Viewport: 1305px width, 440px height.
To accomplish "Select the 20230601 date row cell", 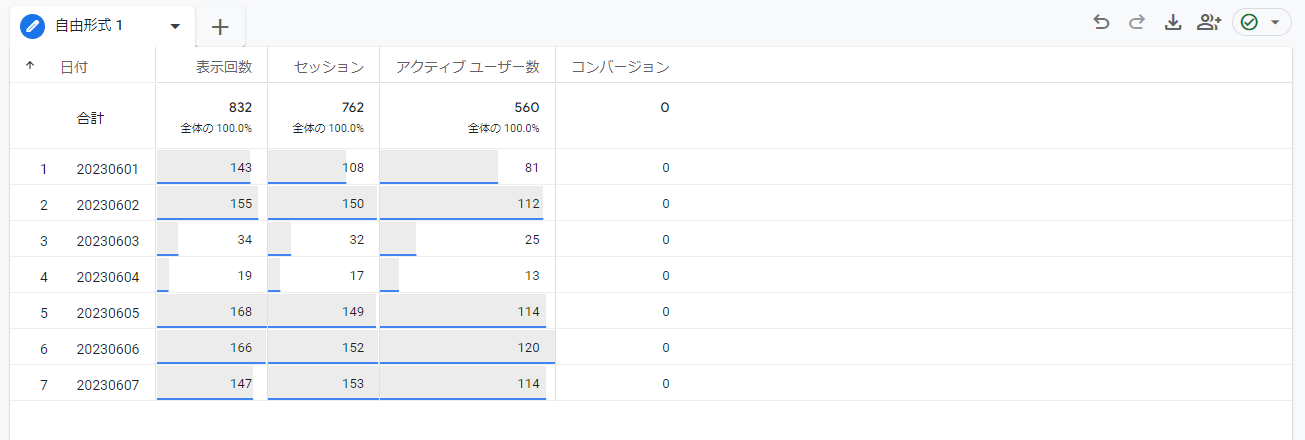I will 107,168.
